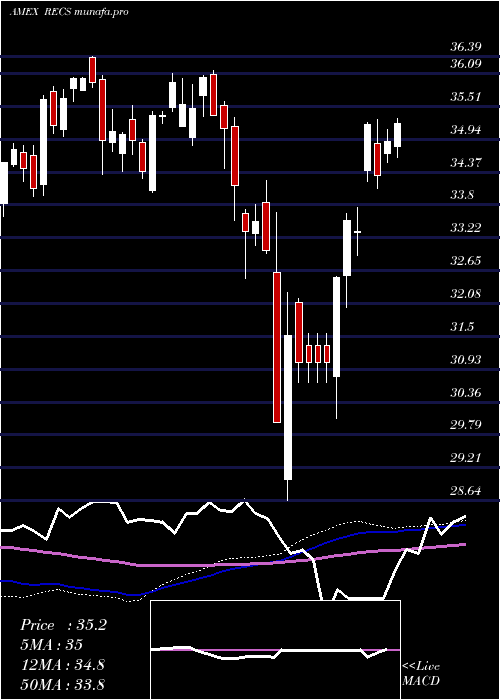Click the 29.21 price axis label
Image resolution: width=500 pixels, height=700 pixels.
tap(466, 458)
